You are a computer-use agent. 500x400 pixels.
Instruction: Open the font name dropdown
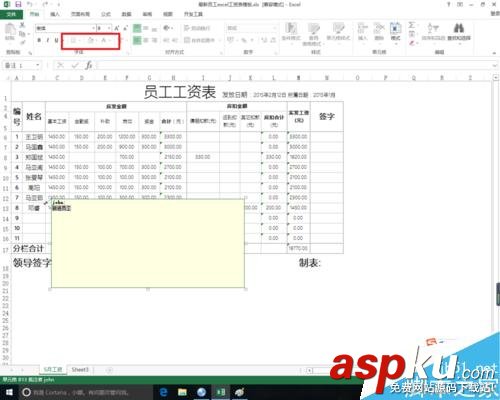click(93, 28)
